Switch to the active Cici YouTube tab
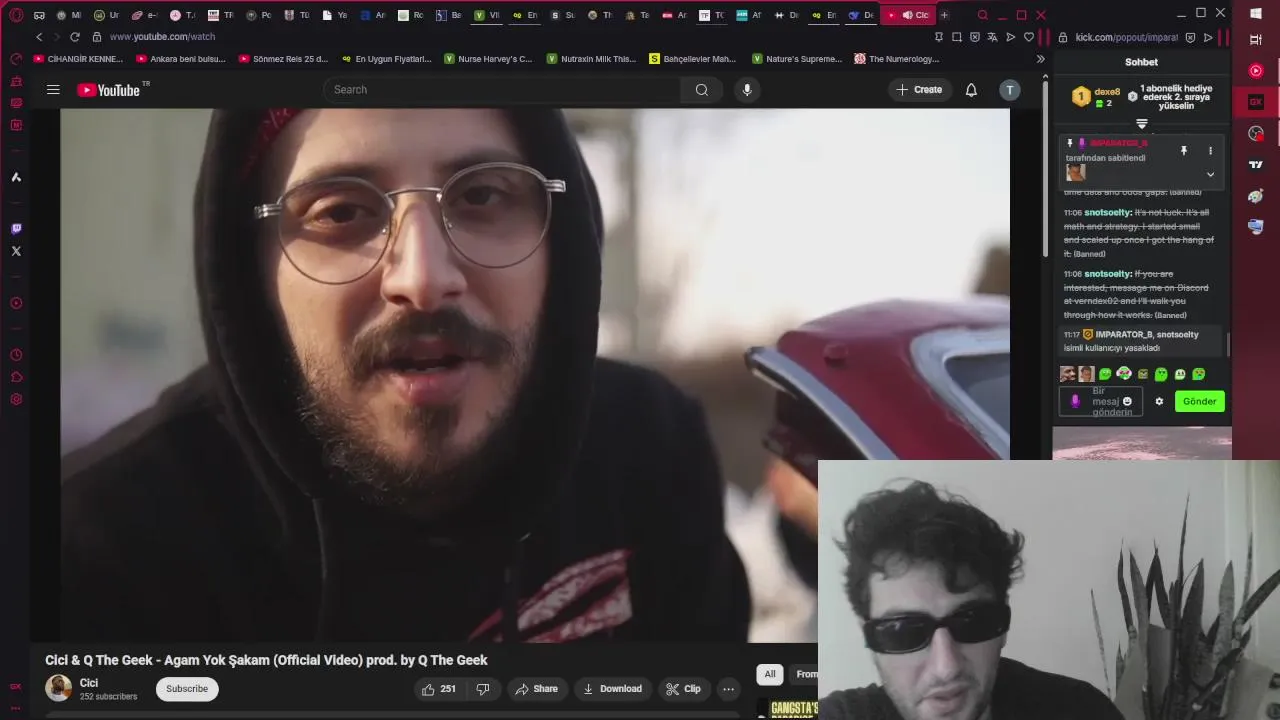Screen dimensions: 1280x720 908,15
